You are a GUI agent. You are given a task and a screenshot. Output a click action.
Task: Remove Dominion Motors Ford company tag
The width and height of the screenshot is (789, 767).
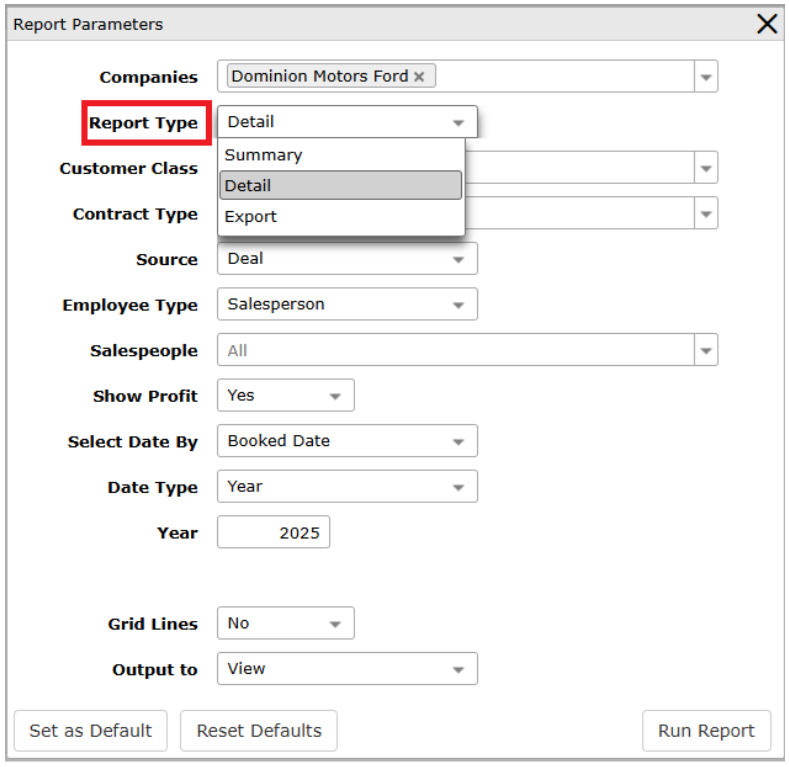click(419, 77)
